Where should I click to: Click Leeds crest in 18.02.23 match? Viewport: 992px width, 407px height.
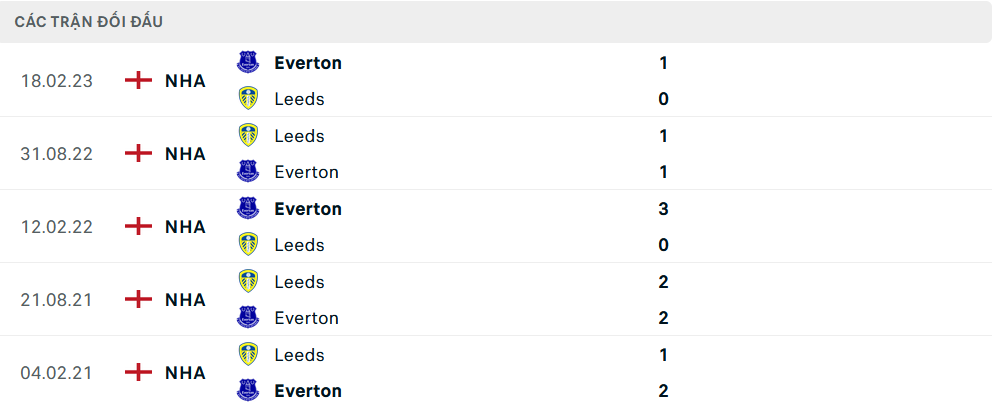point(248,98)
